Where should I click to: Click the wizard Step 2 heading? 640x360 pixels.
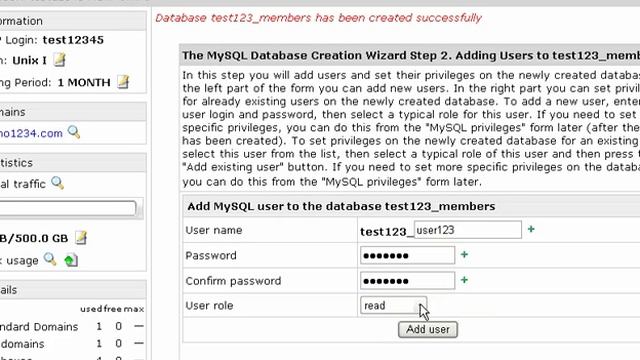(x=411, y=56)
